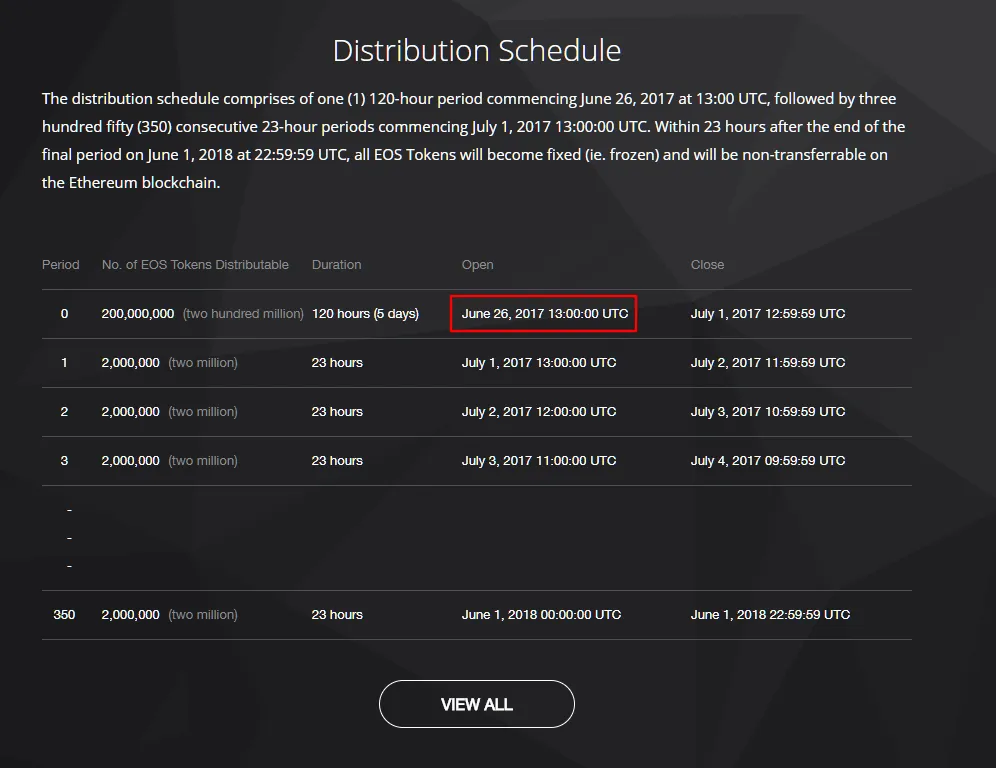Click period number 2

pos(64,412)
